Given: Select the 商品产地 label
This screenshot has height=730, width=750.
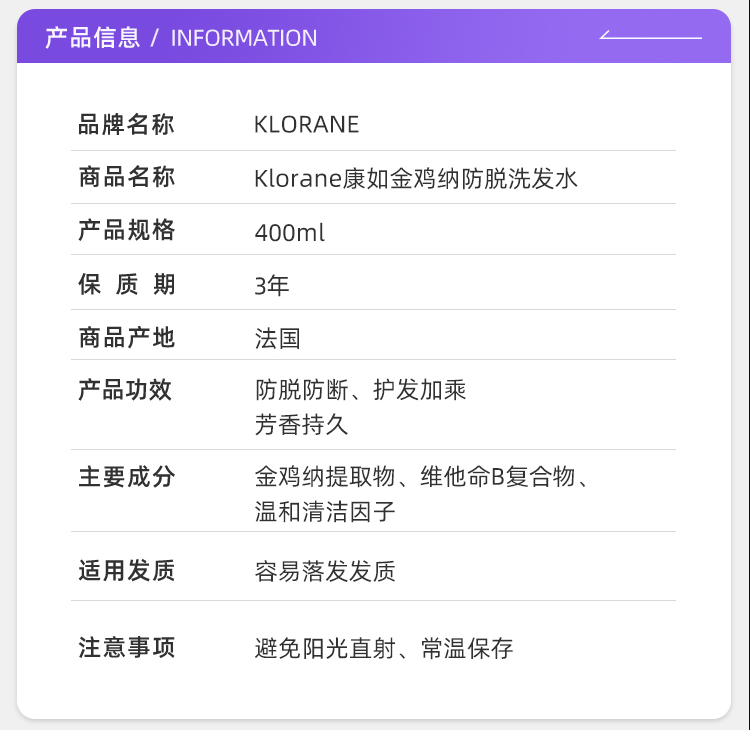Looking at the screenshot, I should pyautogui.click(x=127, y=337).
